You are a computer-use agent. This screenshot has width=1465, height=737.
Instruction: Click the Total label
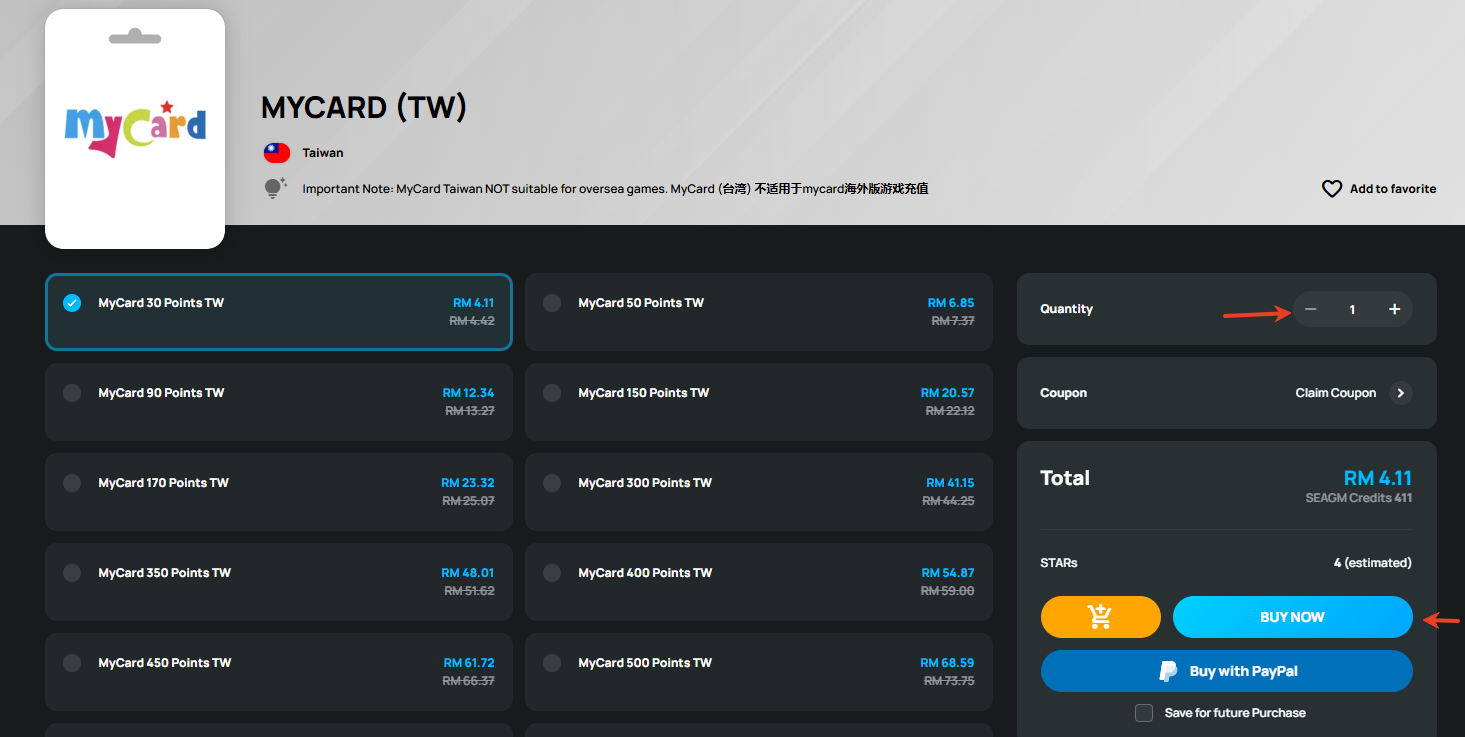[1065, 478]
